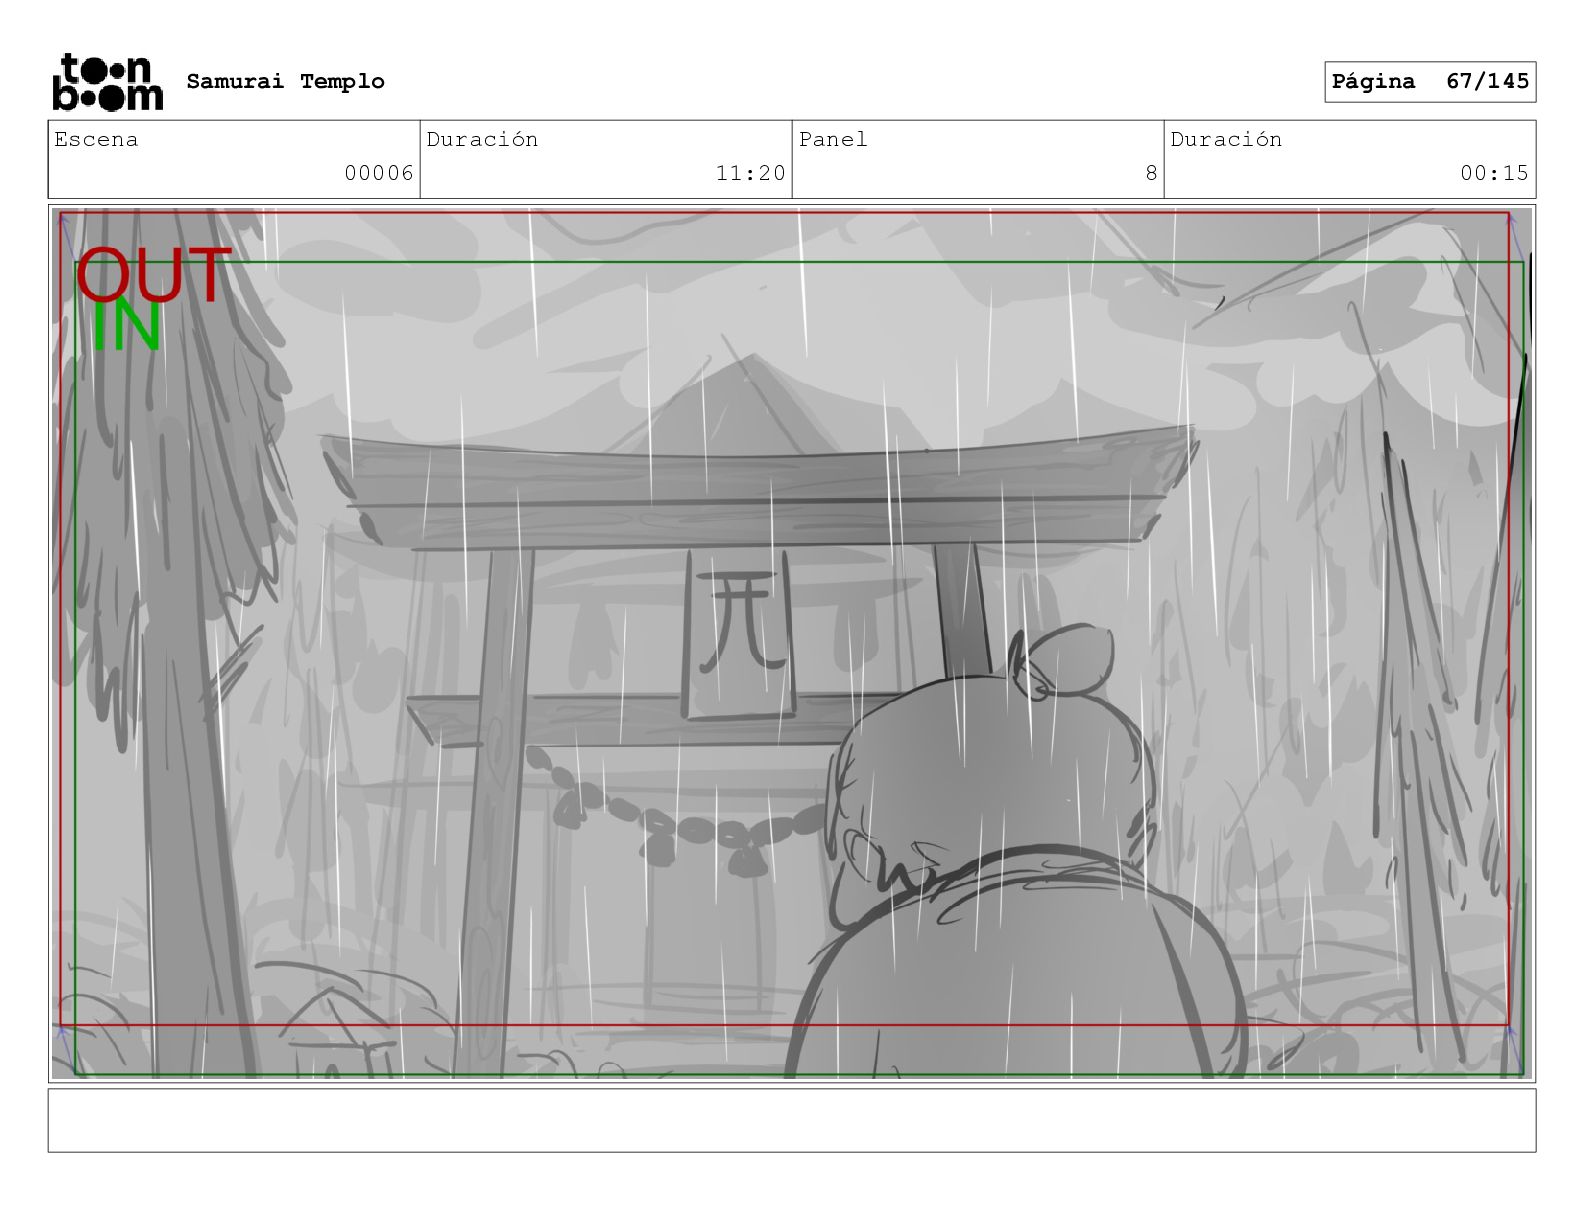This screenshot has height=1224, width=1584.
Task: Select the 'Samurai Templo' title text
Action: (285, 82)
